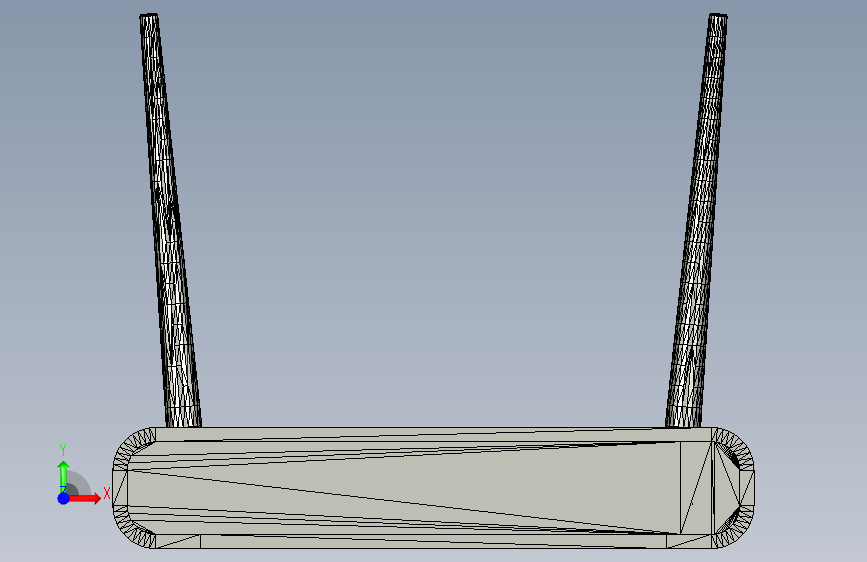Select the left antenna of the router model

(170, 221)
